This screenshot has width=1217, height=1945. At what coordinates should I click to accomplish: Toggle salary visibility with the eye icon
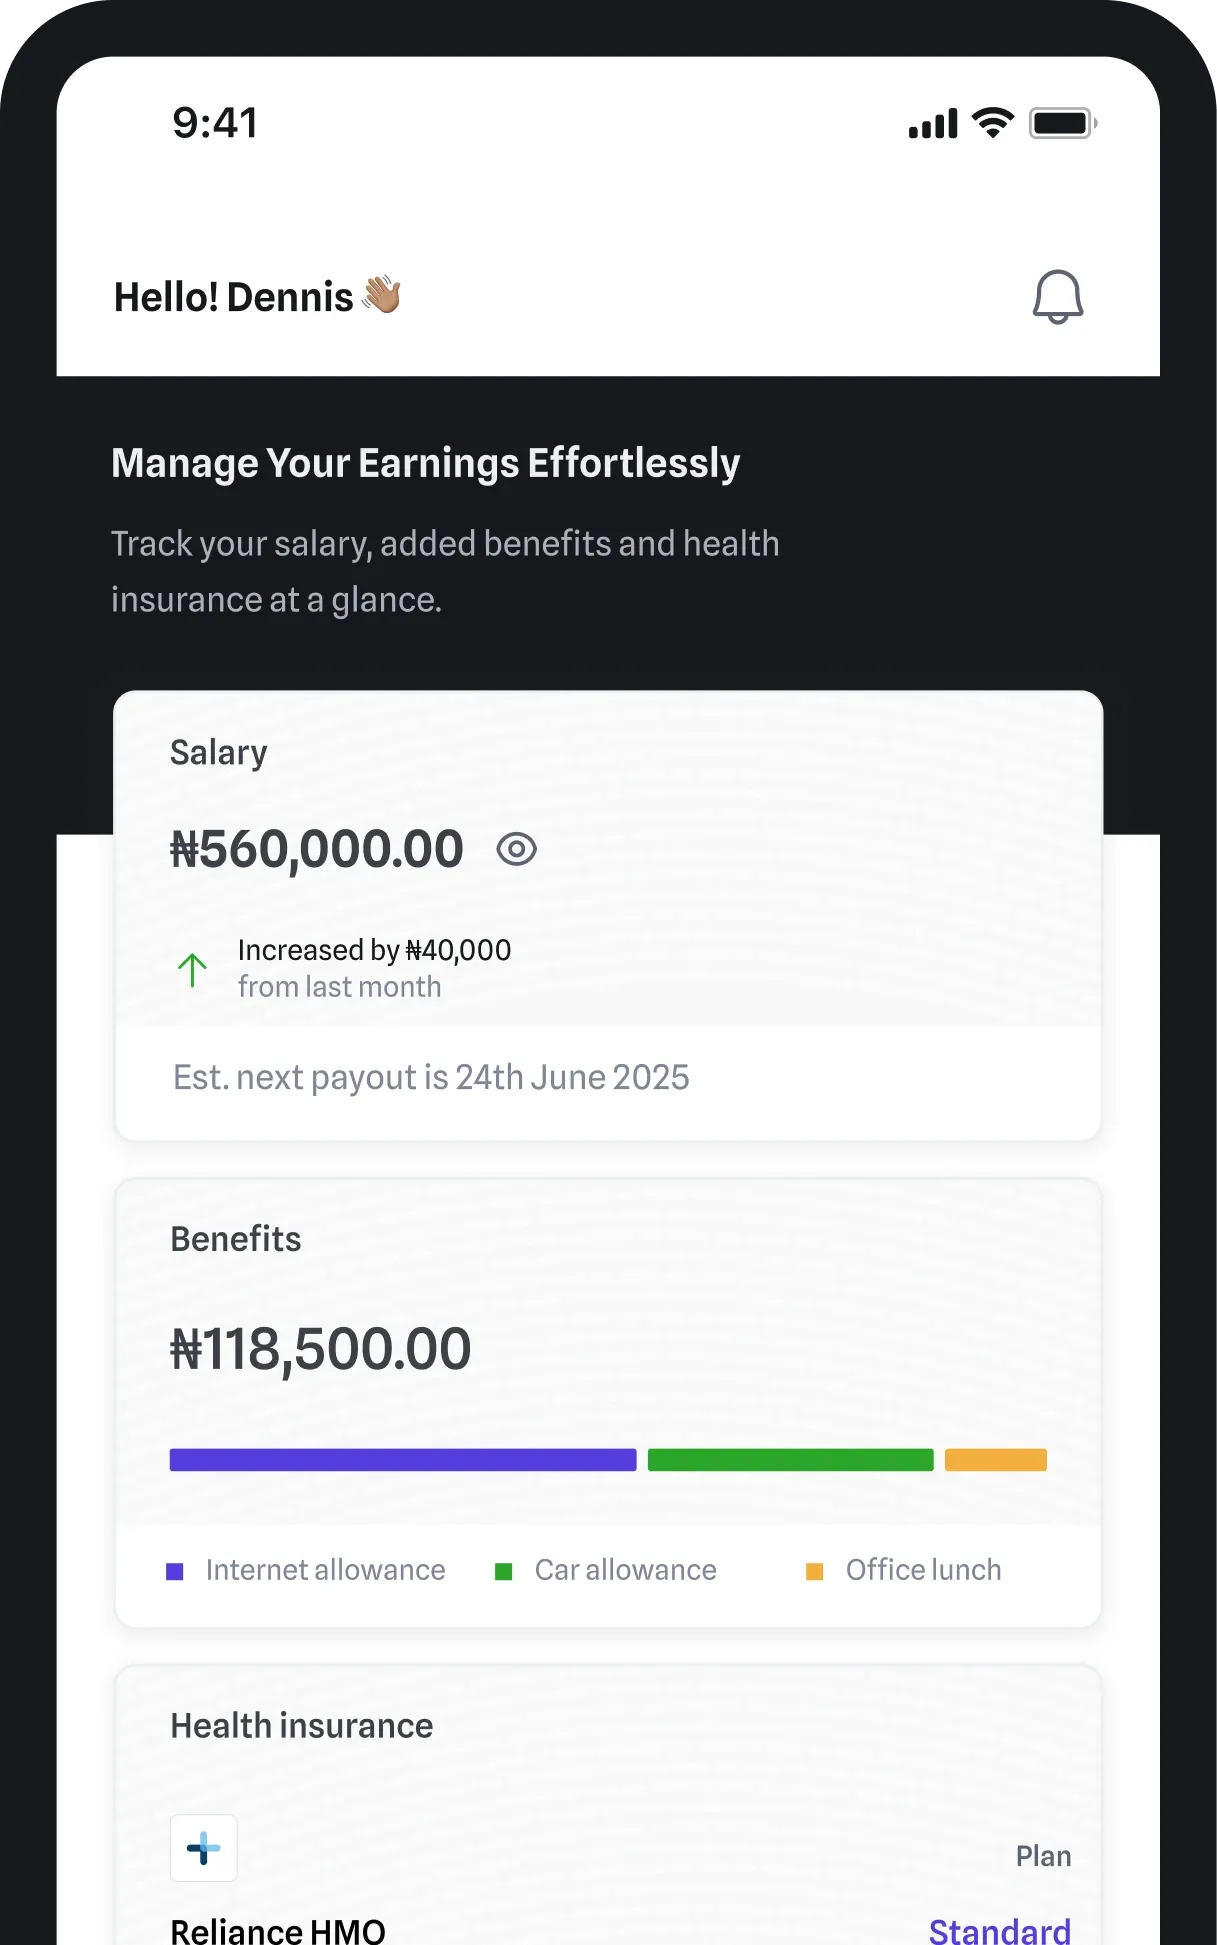click(x=516, y=850)
